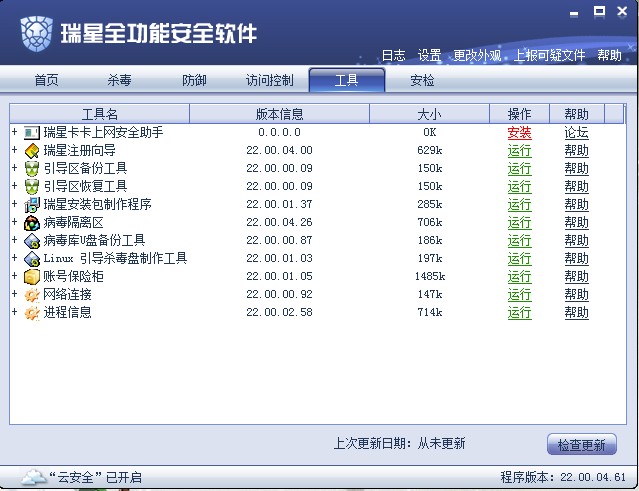The height and width of the screenshot is (491, 639).
Task: Click the version text 22.00.04.26
Action: coord(280,222)
